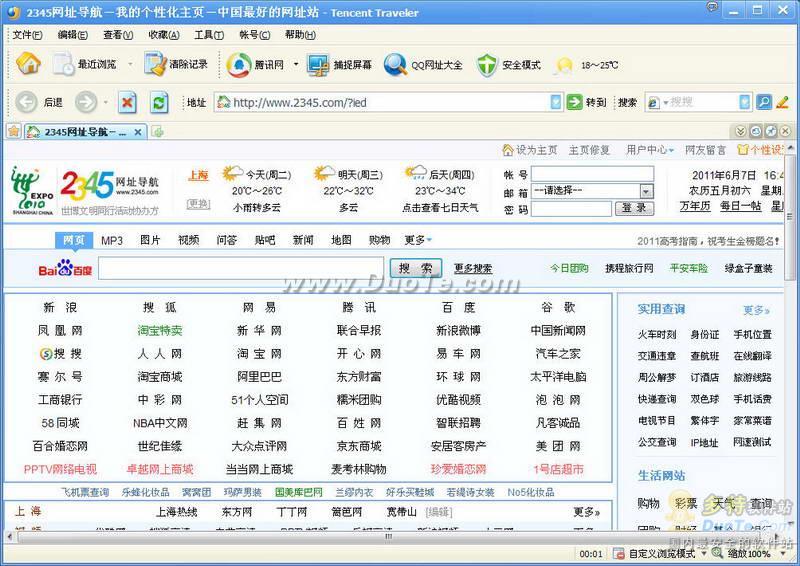Open the 收藏(A) menu

tap(164, 35)
